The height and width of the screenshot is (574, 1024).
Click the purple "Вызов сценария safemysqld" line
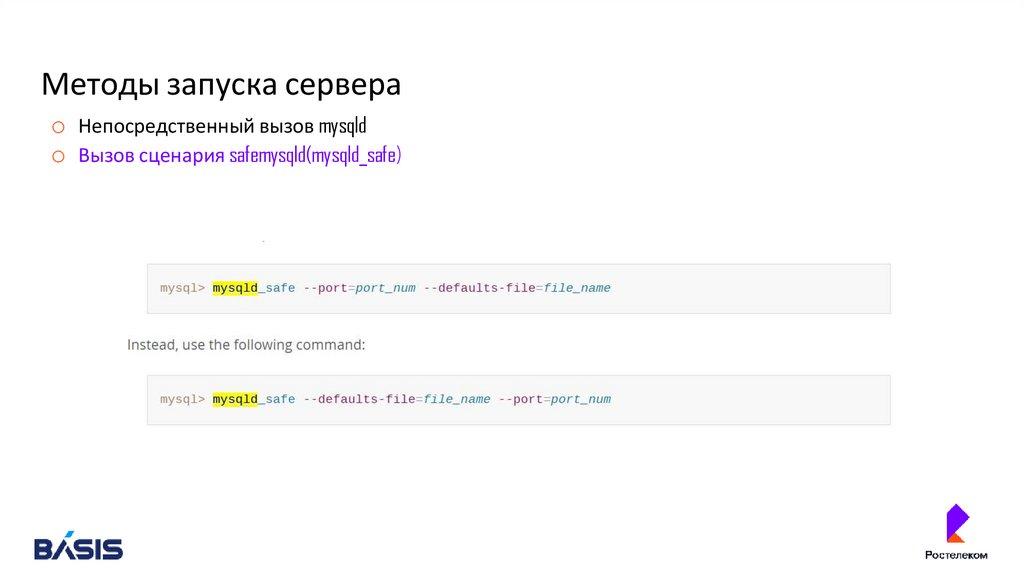click(x=239, y=156)
